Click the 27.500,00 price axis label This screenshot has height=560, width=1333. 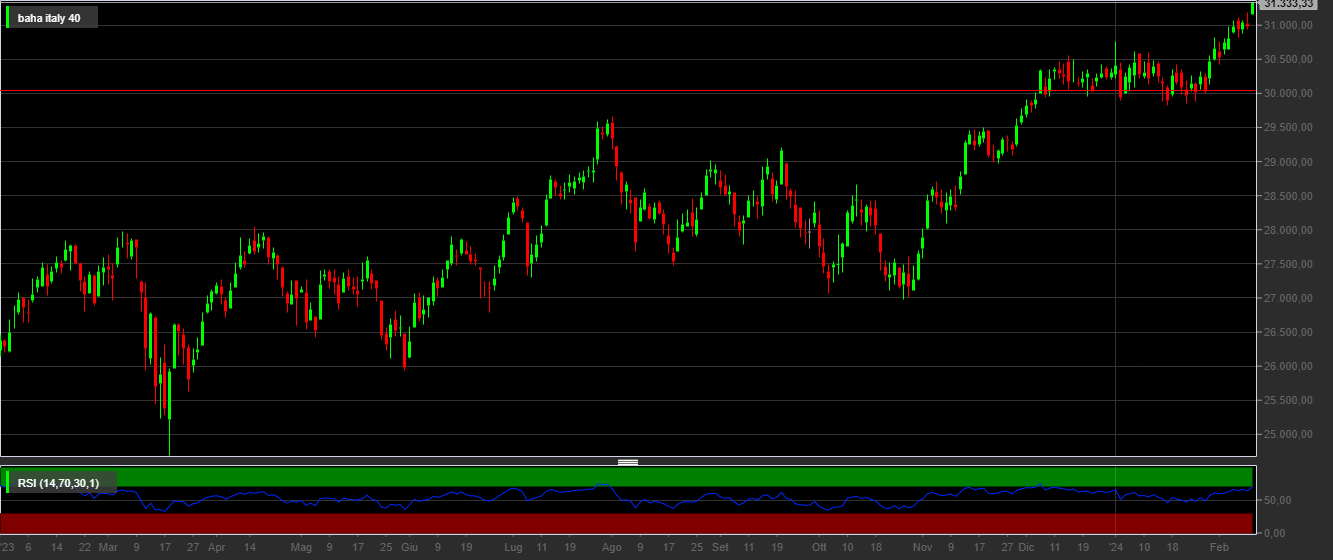click(1288, 264)
